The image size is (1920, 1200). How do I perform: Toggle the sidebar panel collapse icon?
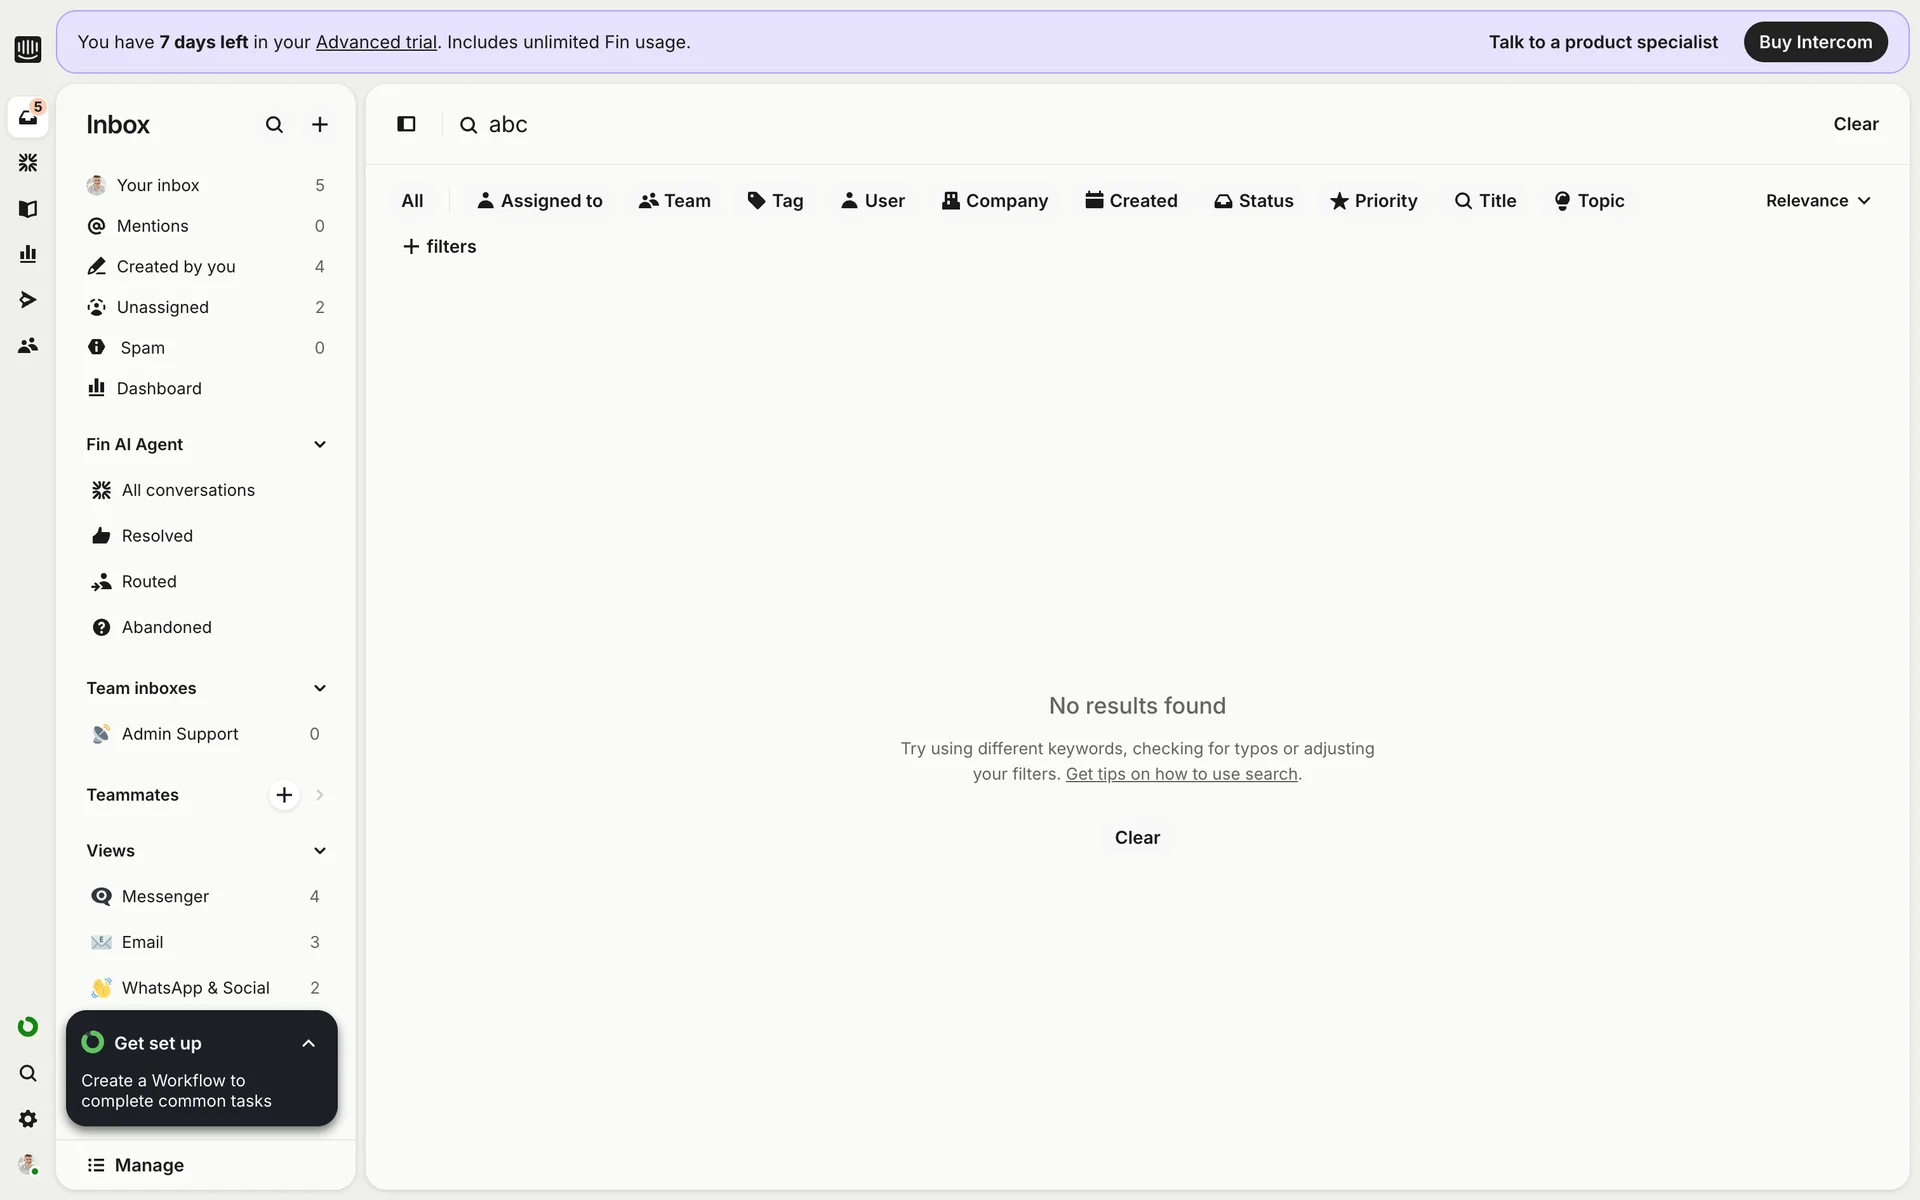click(x=406, y=124)
